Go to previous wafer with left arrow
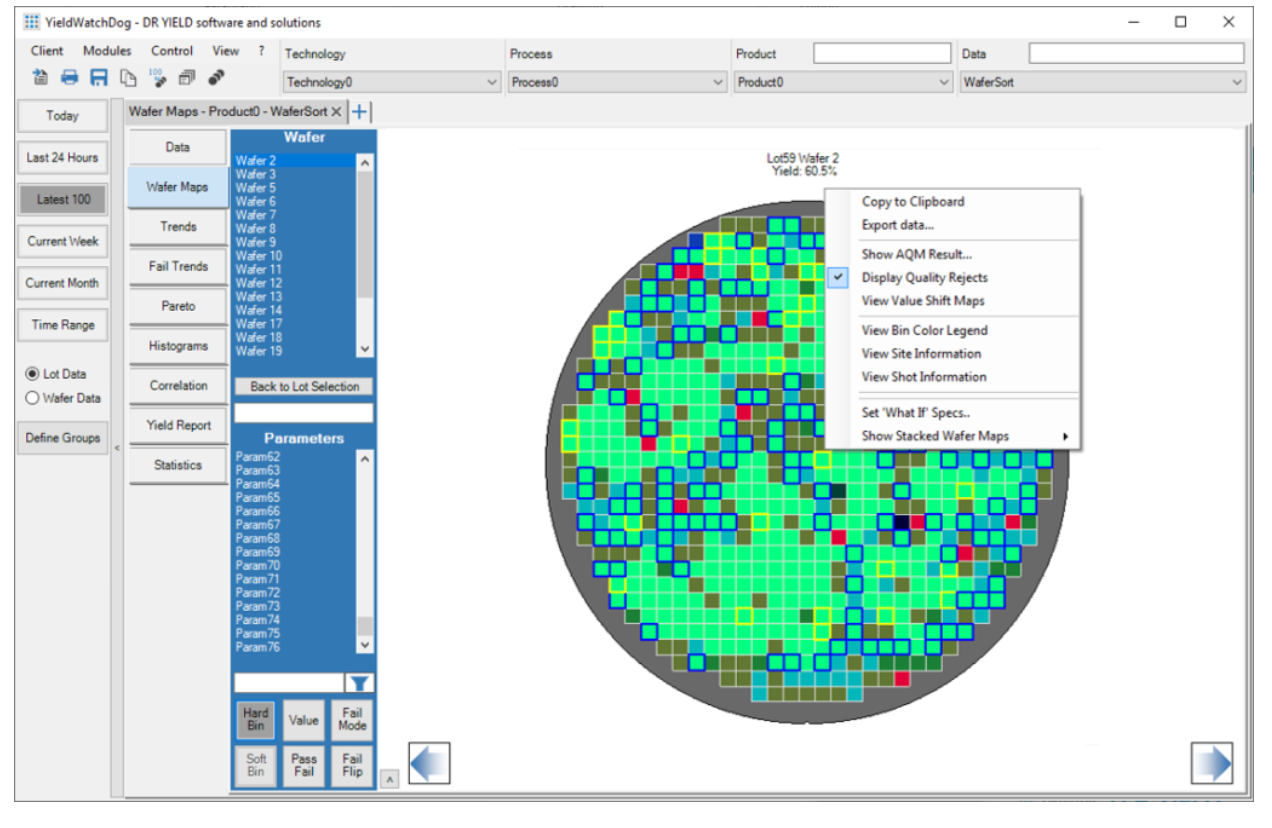This screenshot has height=828, width=1272. coord(429,763)
